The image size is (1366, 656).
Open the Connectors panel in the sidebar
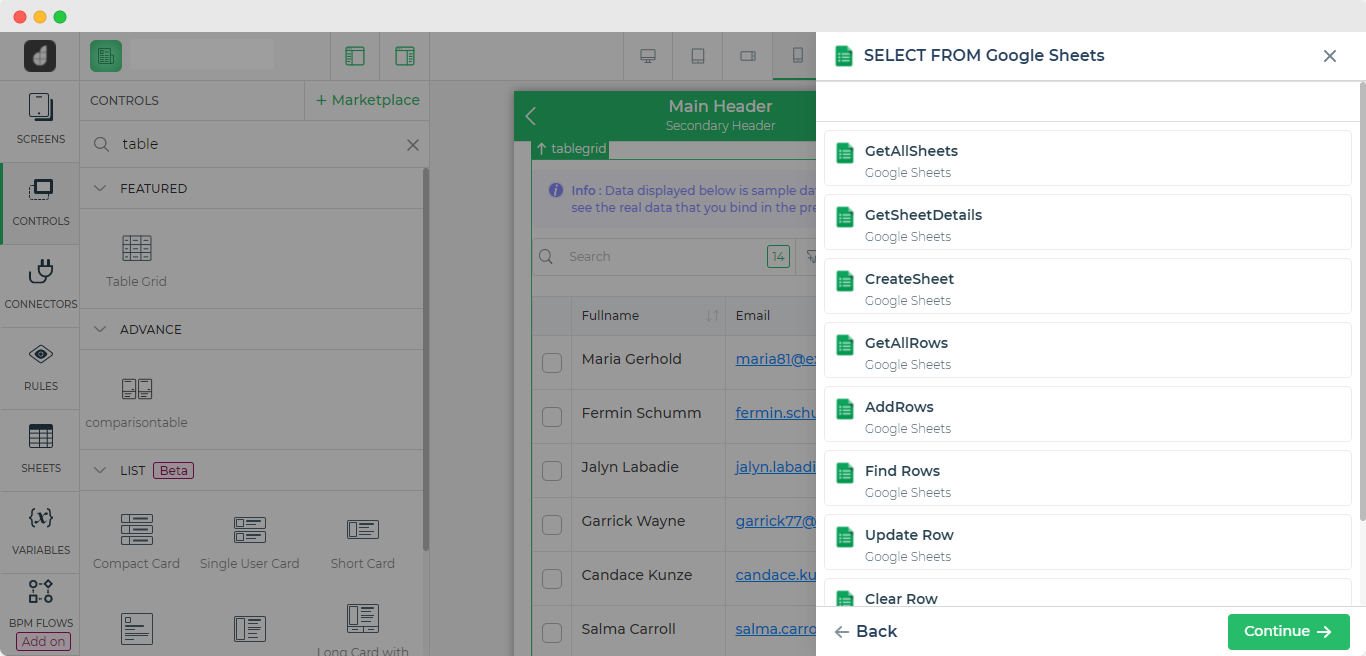pos(40,285)
